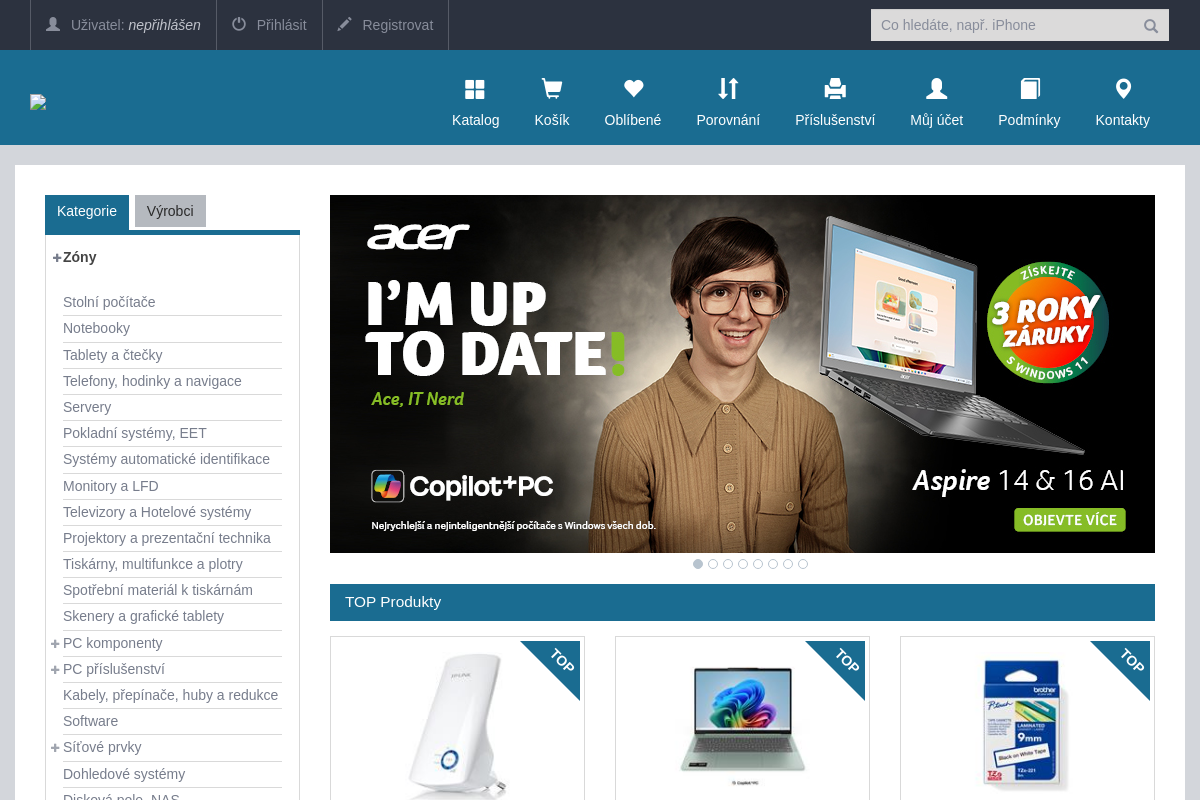
Task: Open the Katalog grid icon
Action: (475, 89)
